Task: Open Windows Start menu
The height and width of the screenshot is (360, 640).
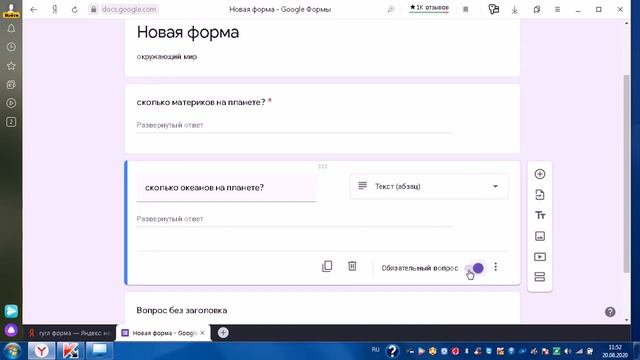Action: (x=12, y=351)
